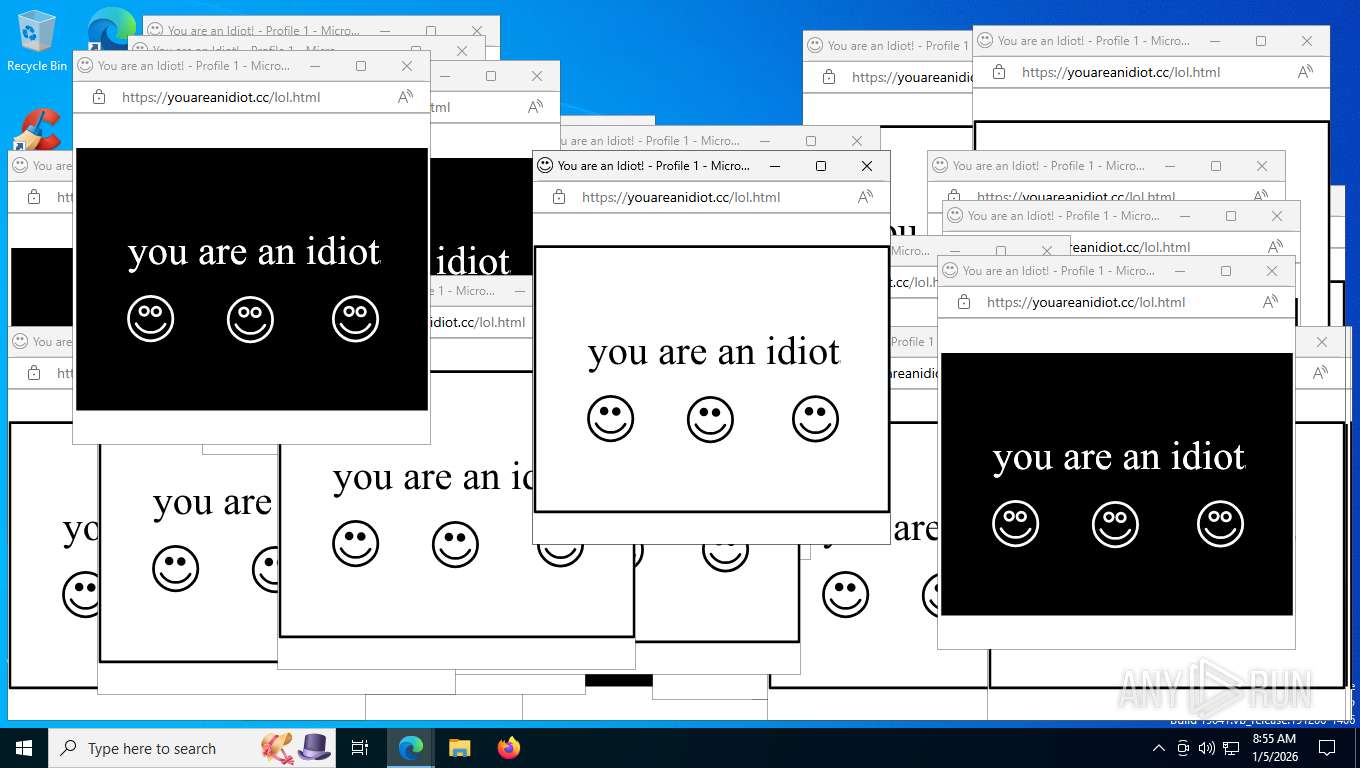Click the Microsoft Edge taskbar icon
The height and width of the screenshot is (768, 1360).
pyautogui.click(x=411, y=748)
